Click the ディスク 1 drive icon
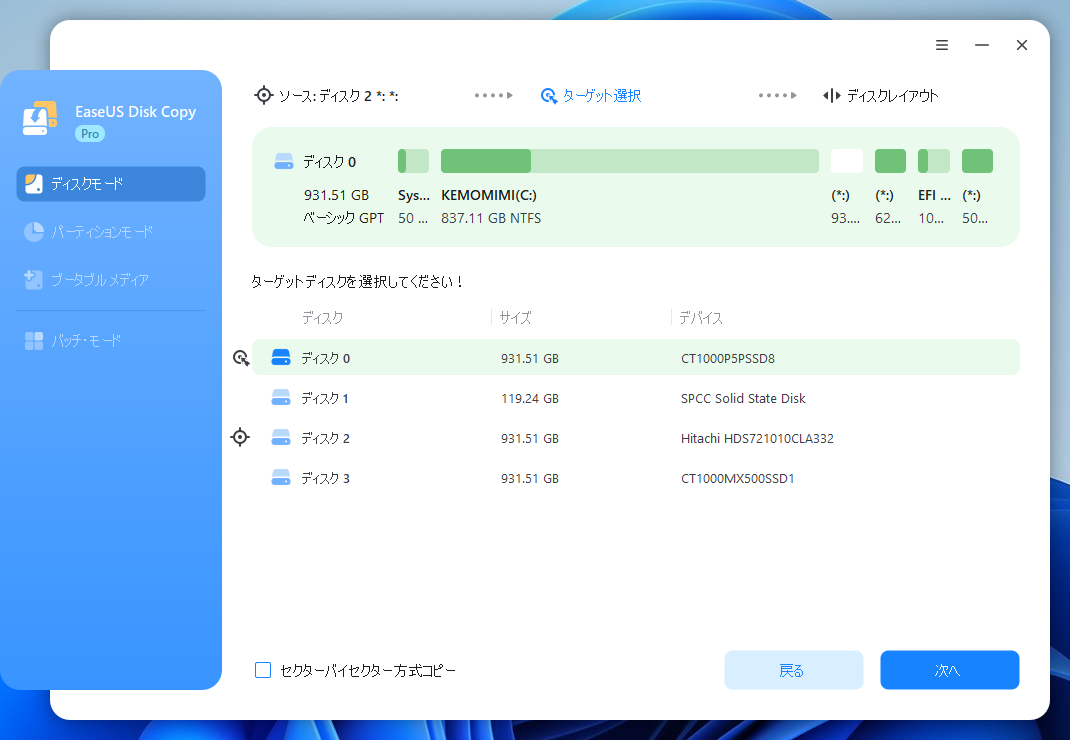Screen dimensions: 1070x740 [281, 398]
